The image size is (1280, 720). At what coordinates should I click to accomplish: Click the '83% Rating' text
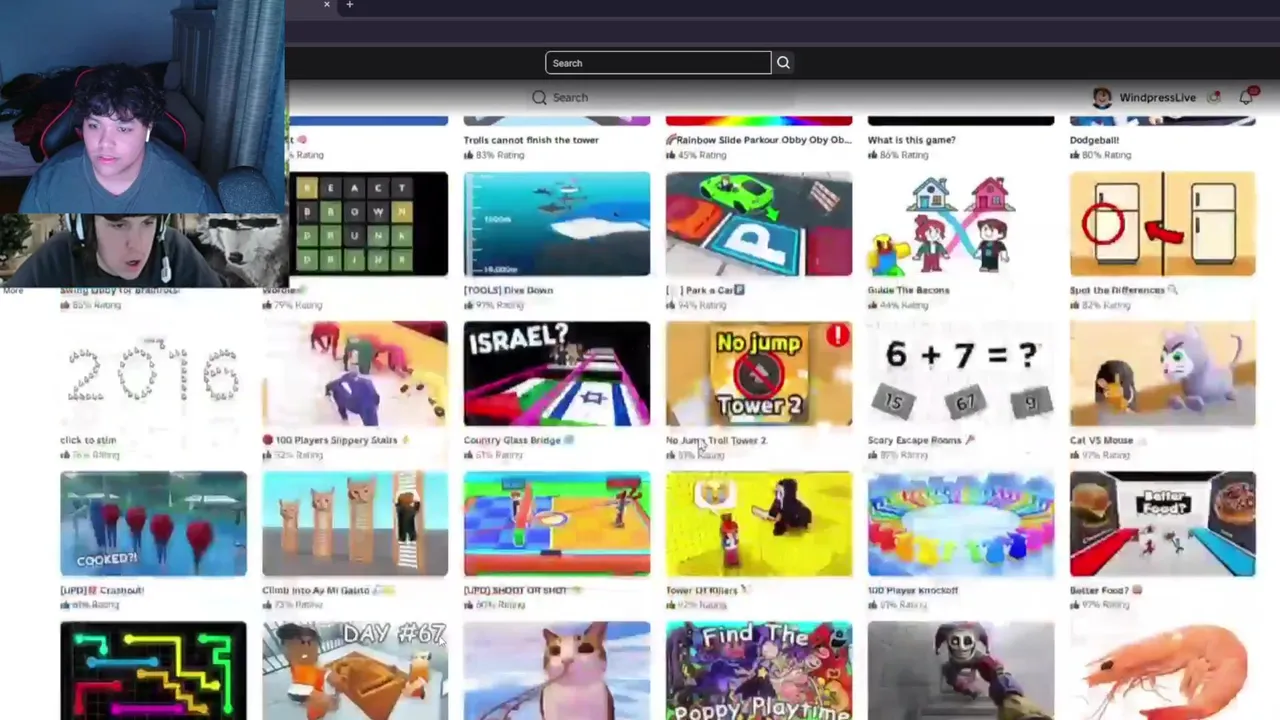[500, 155]
